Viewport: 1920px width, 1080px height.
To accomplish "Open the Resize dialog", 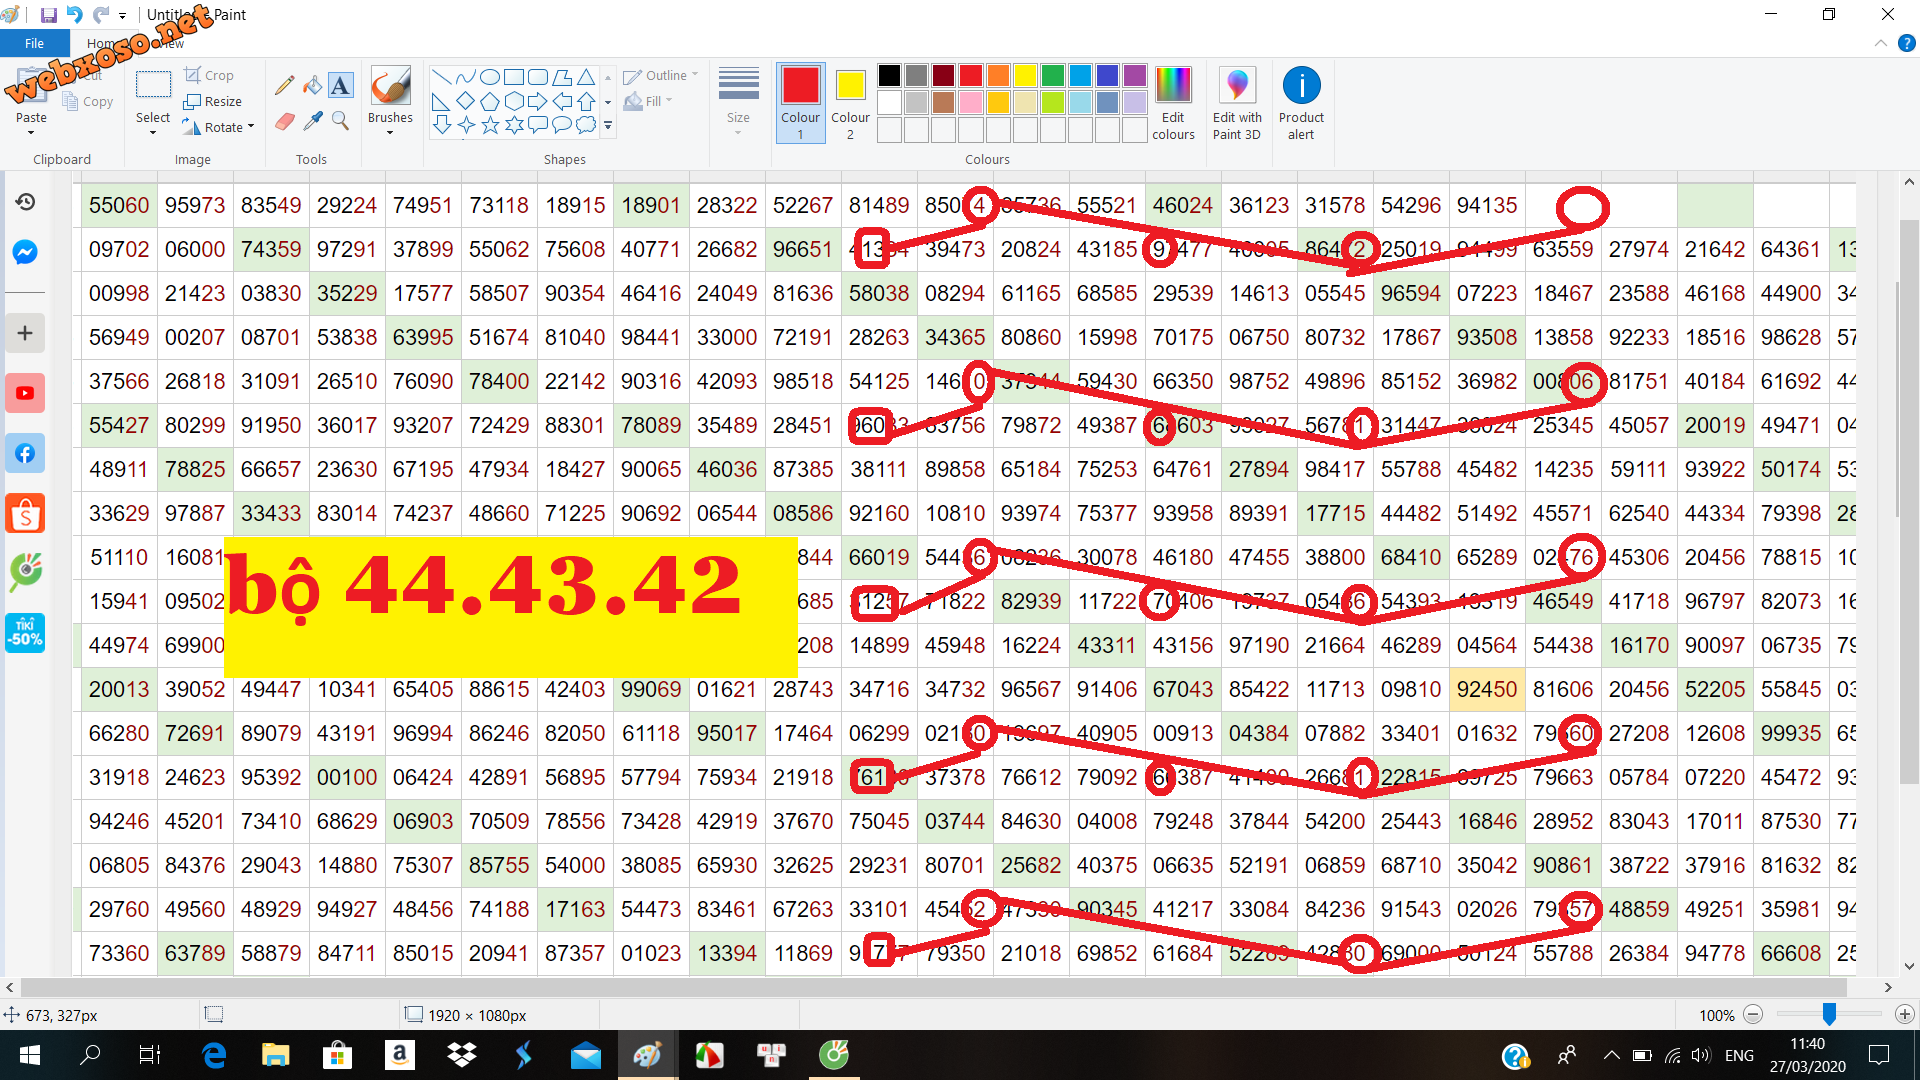I will point(213,101).
